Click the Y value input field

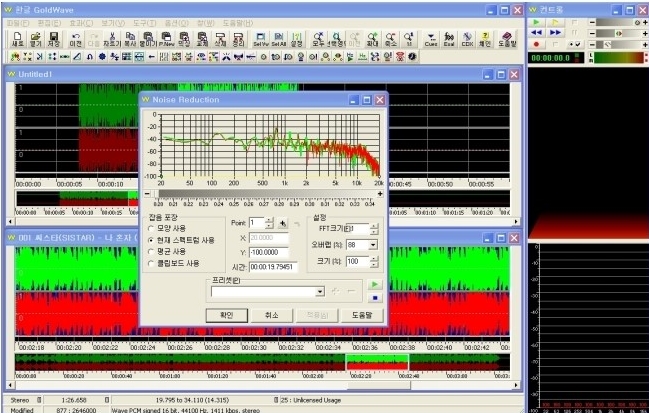(x=269, y=252)
